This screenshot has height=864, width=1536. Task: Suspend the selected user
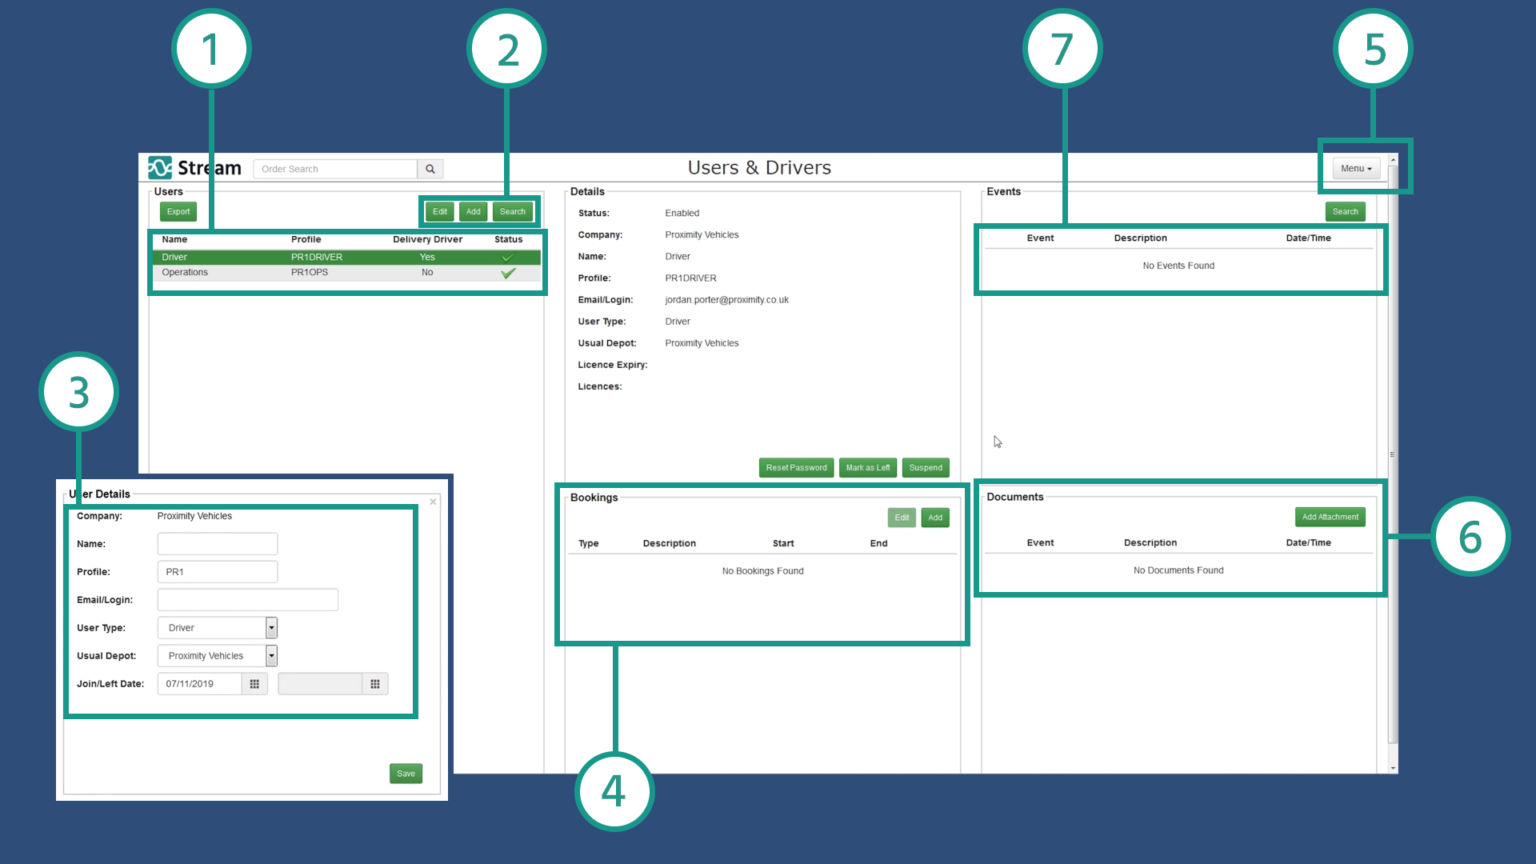point(925,467)
